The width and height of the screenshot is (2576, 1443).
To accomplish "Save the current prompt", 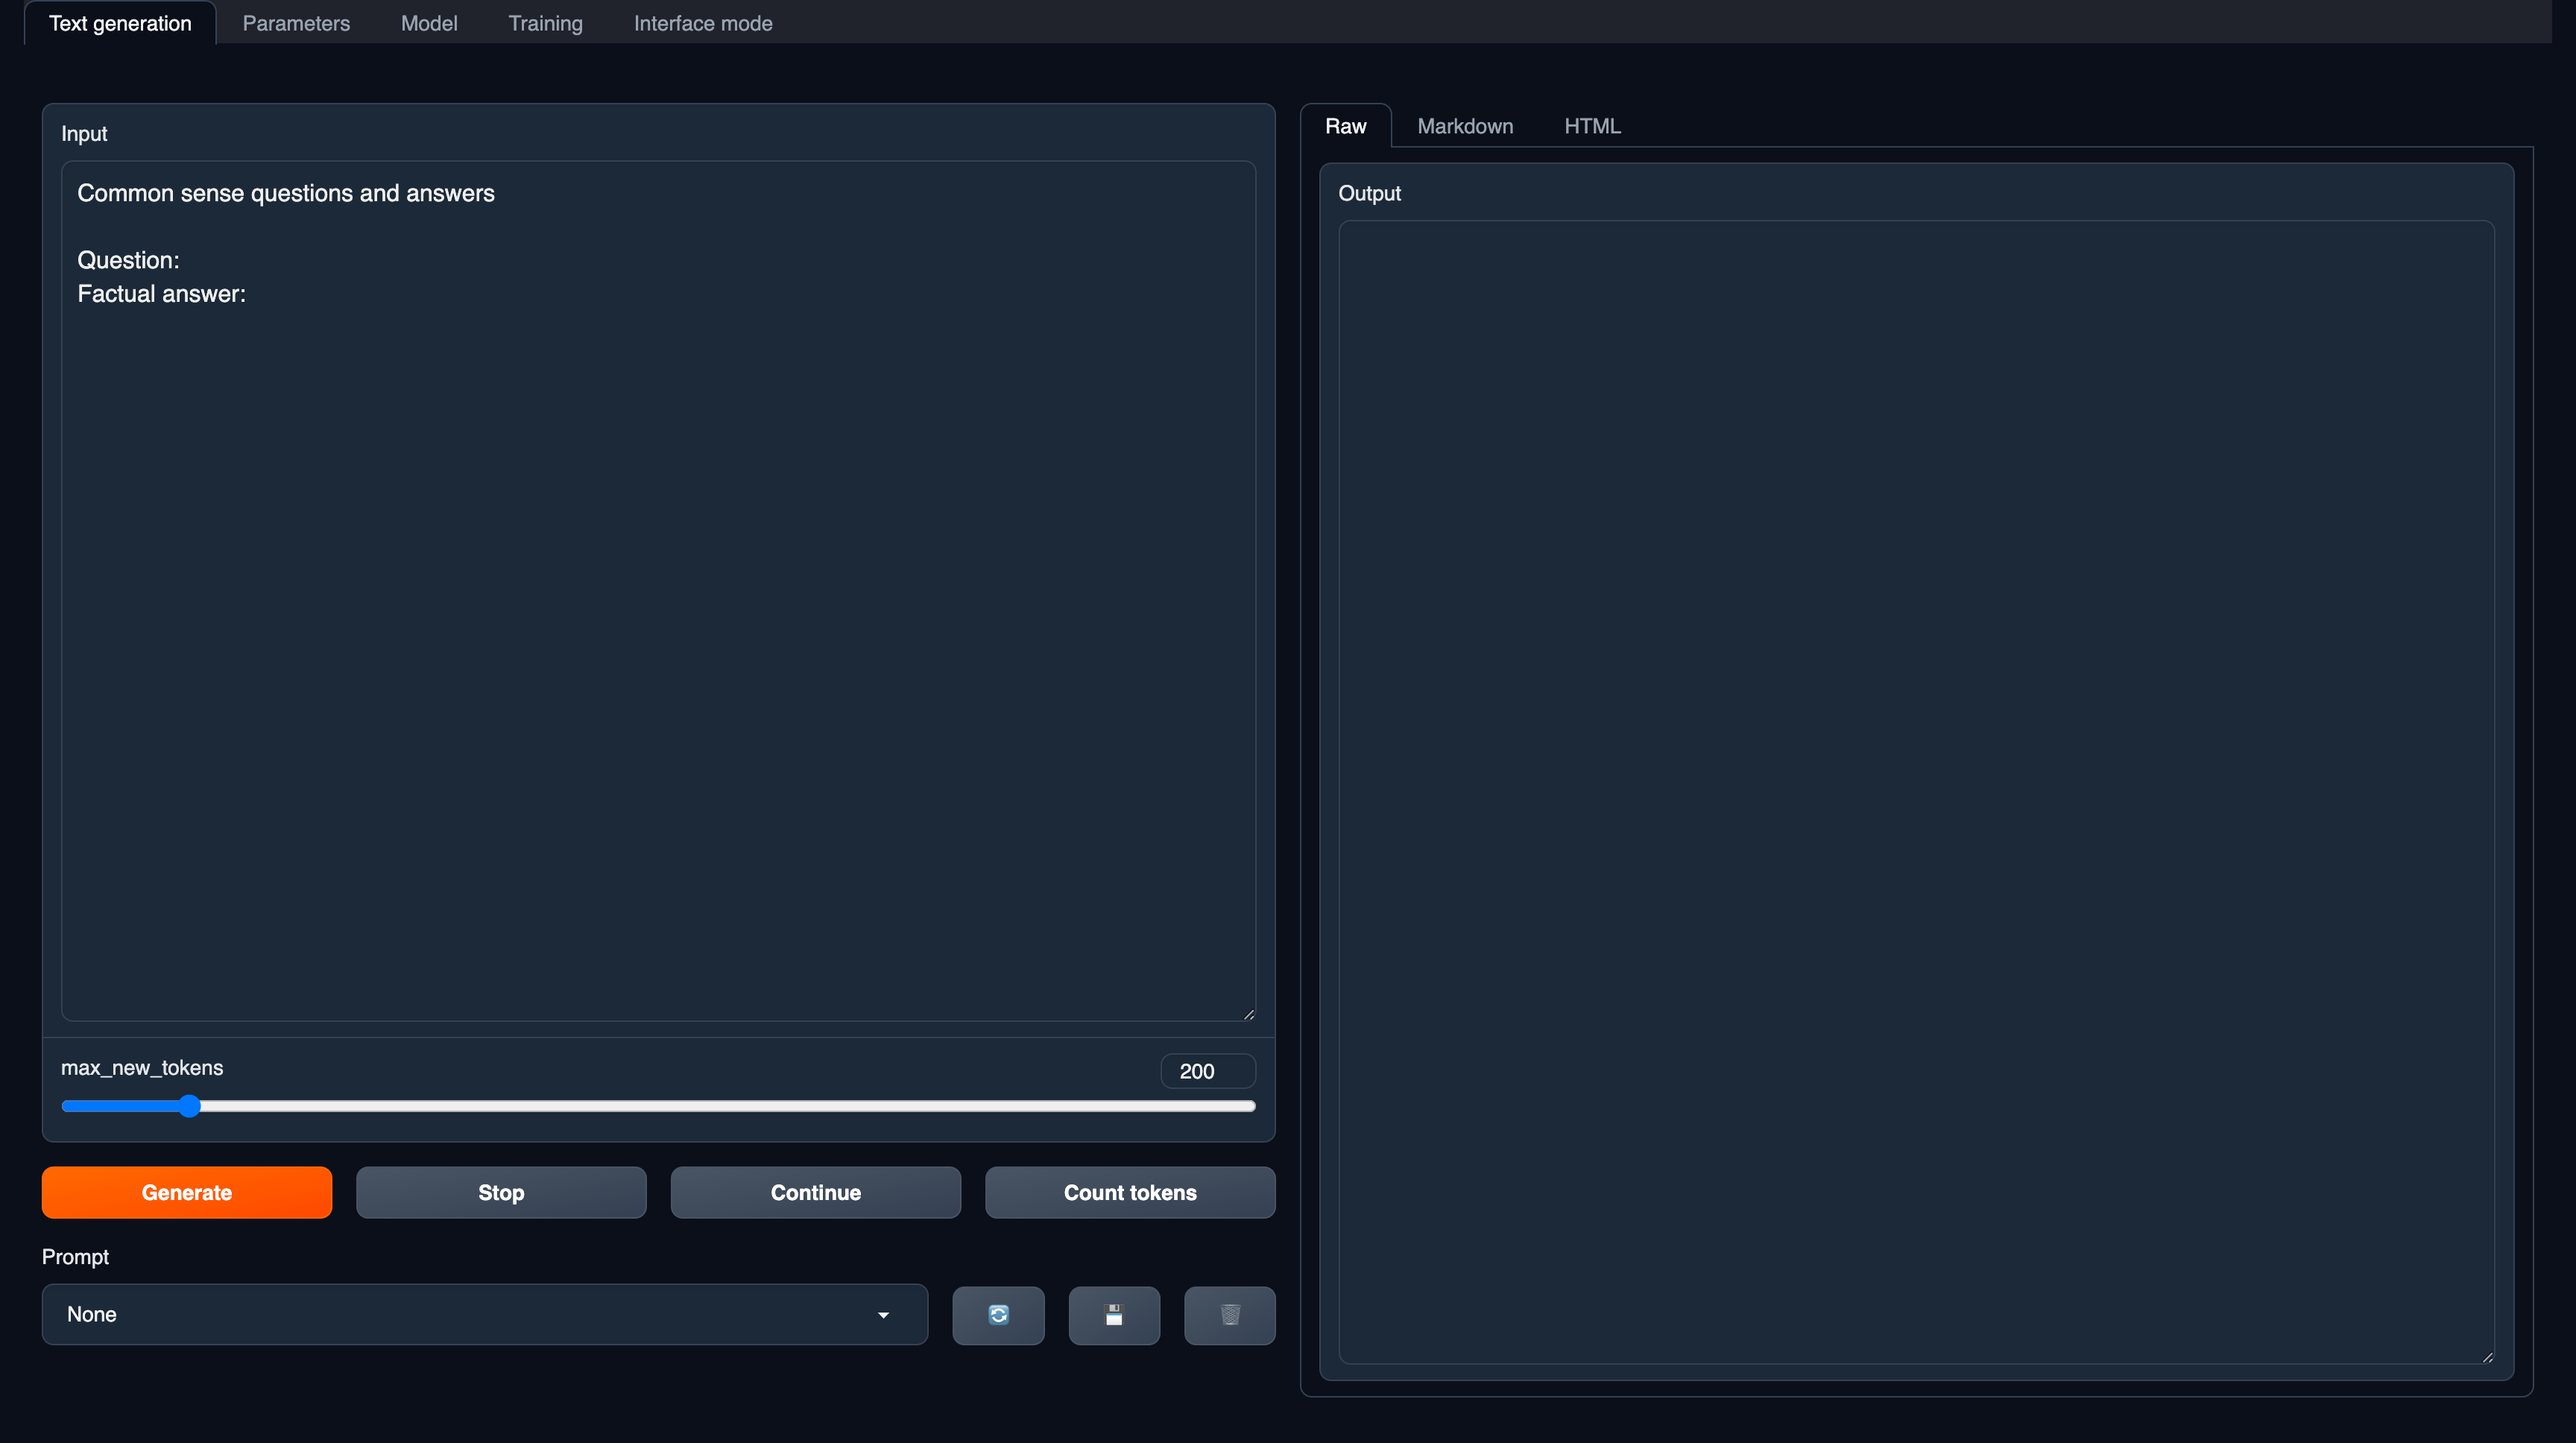I will coord(1113,1314).
